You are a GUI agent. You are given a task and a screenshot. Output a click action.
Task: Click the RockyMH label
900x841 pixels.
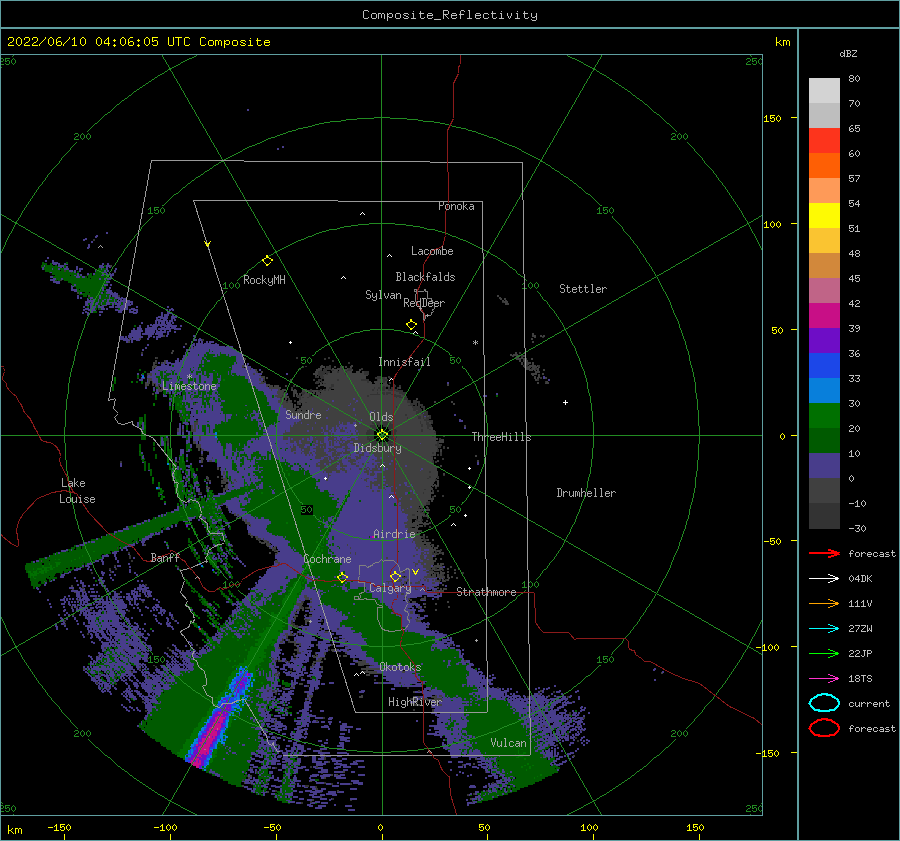(x=264, y=280)
